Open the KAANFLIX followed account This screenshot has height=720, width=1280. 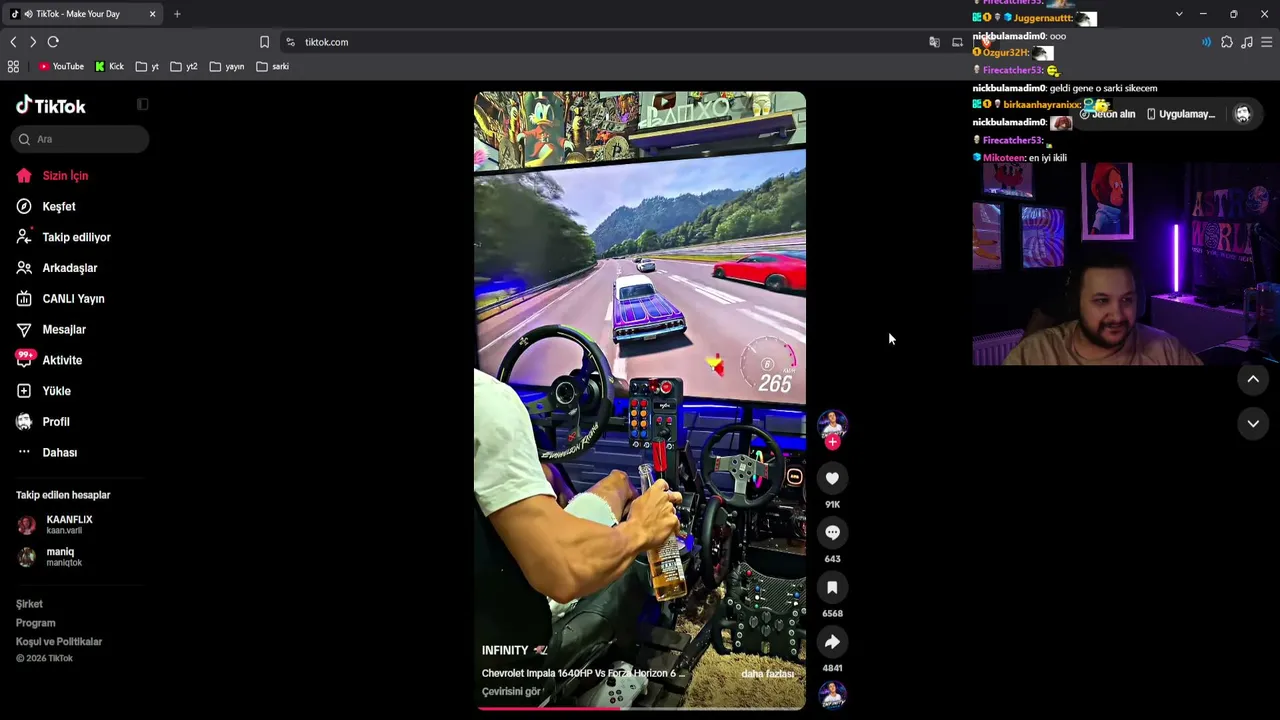[55, 525]
